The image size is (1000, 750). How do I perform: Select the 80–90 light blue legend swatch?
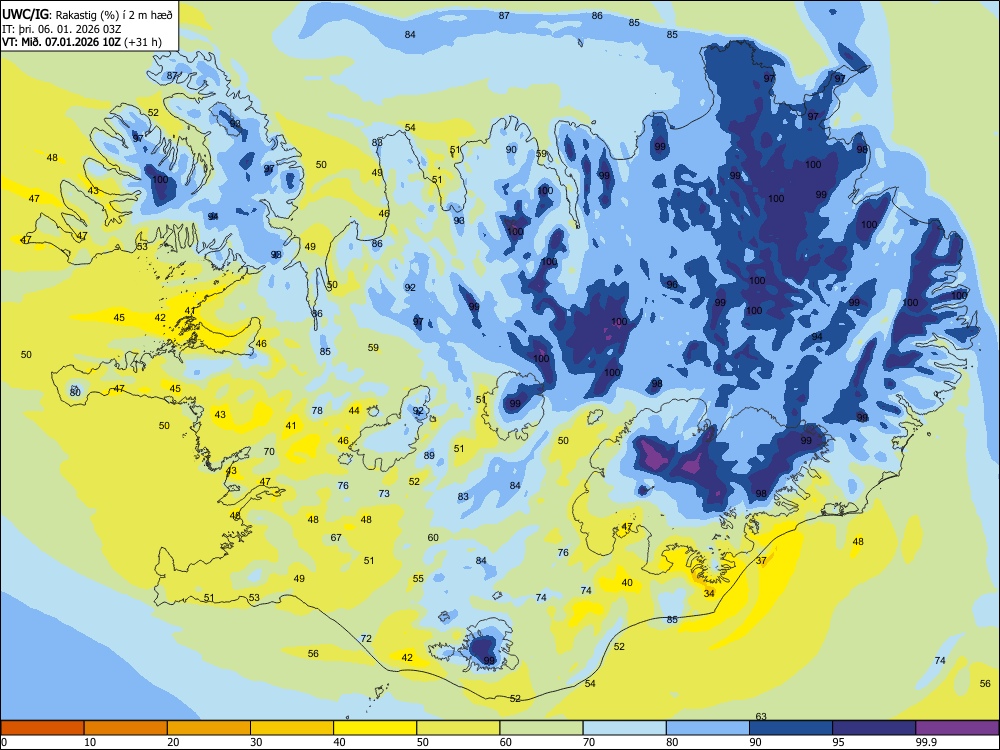pyautogui.click(x=708, y=728)
